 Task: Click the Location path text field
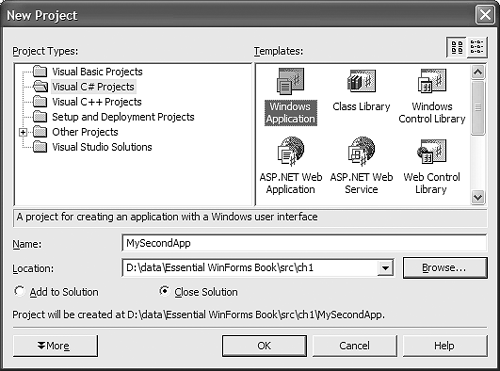(x=250, y=268)
